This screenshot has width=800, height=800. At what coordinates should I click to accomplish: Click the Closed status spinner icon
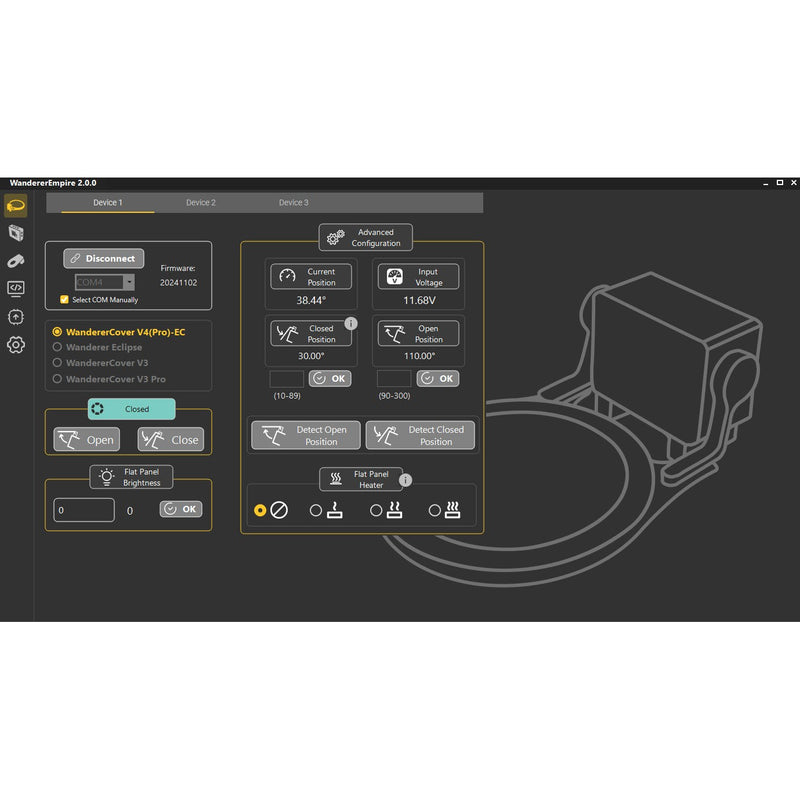[x=97, y=409]
